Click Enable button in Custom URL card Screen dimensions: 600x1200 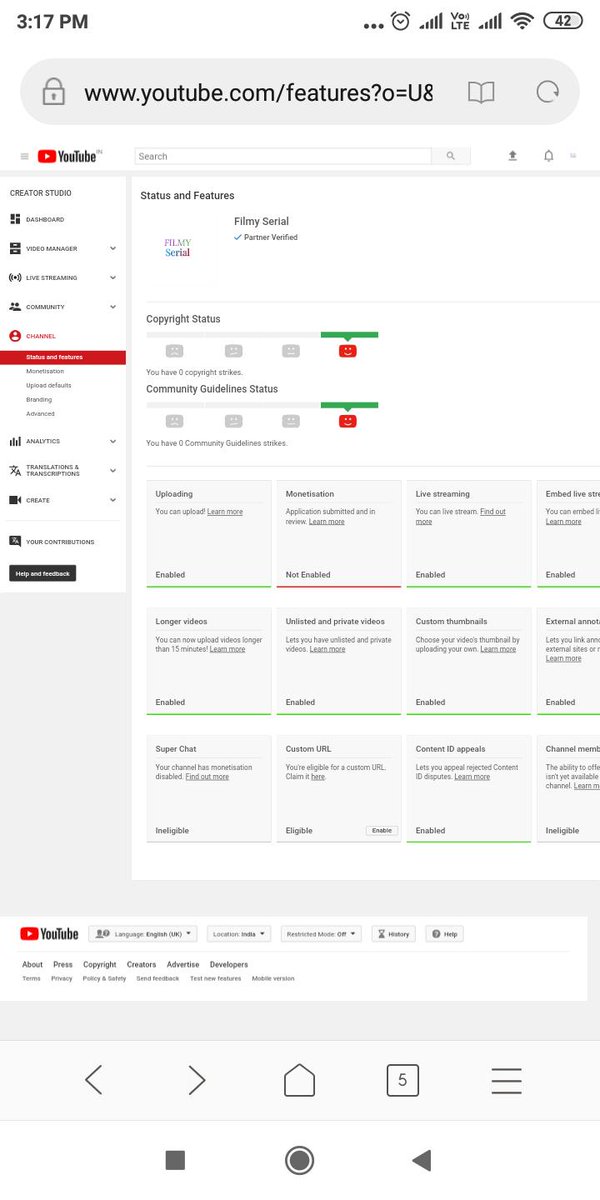click(382, 830)
